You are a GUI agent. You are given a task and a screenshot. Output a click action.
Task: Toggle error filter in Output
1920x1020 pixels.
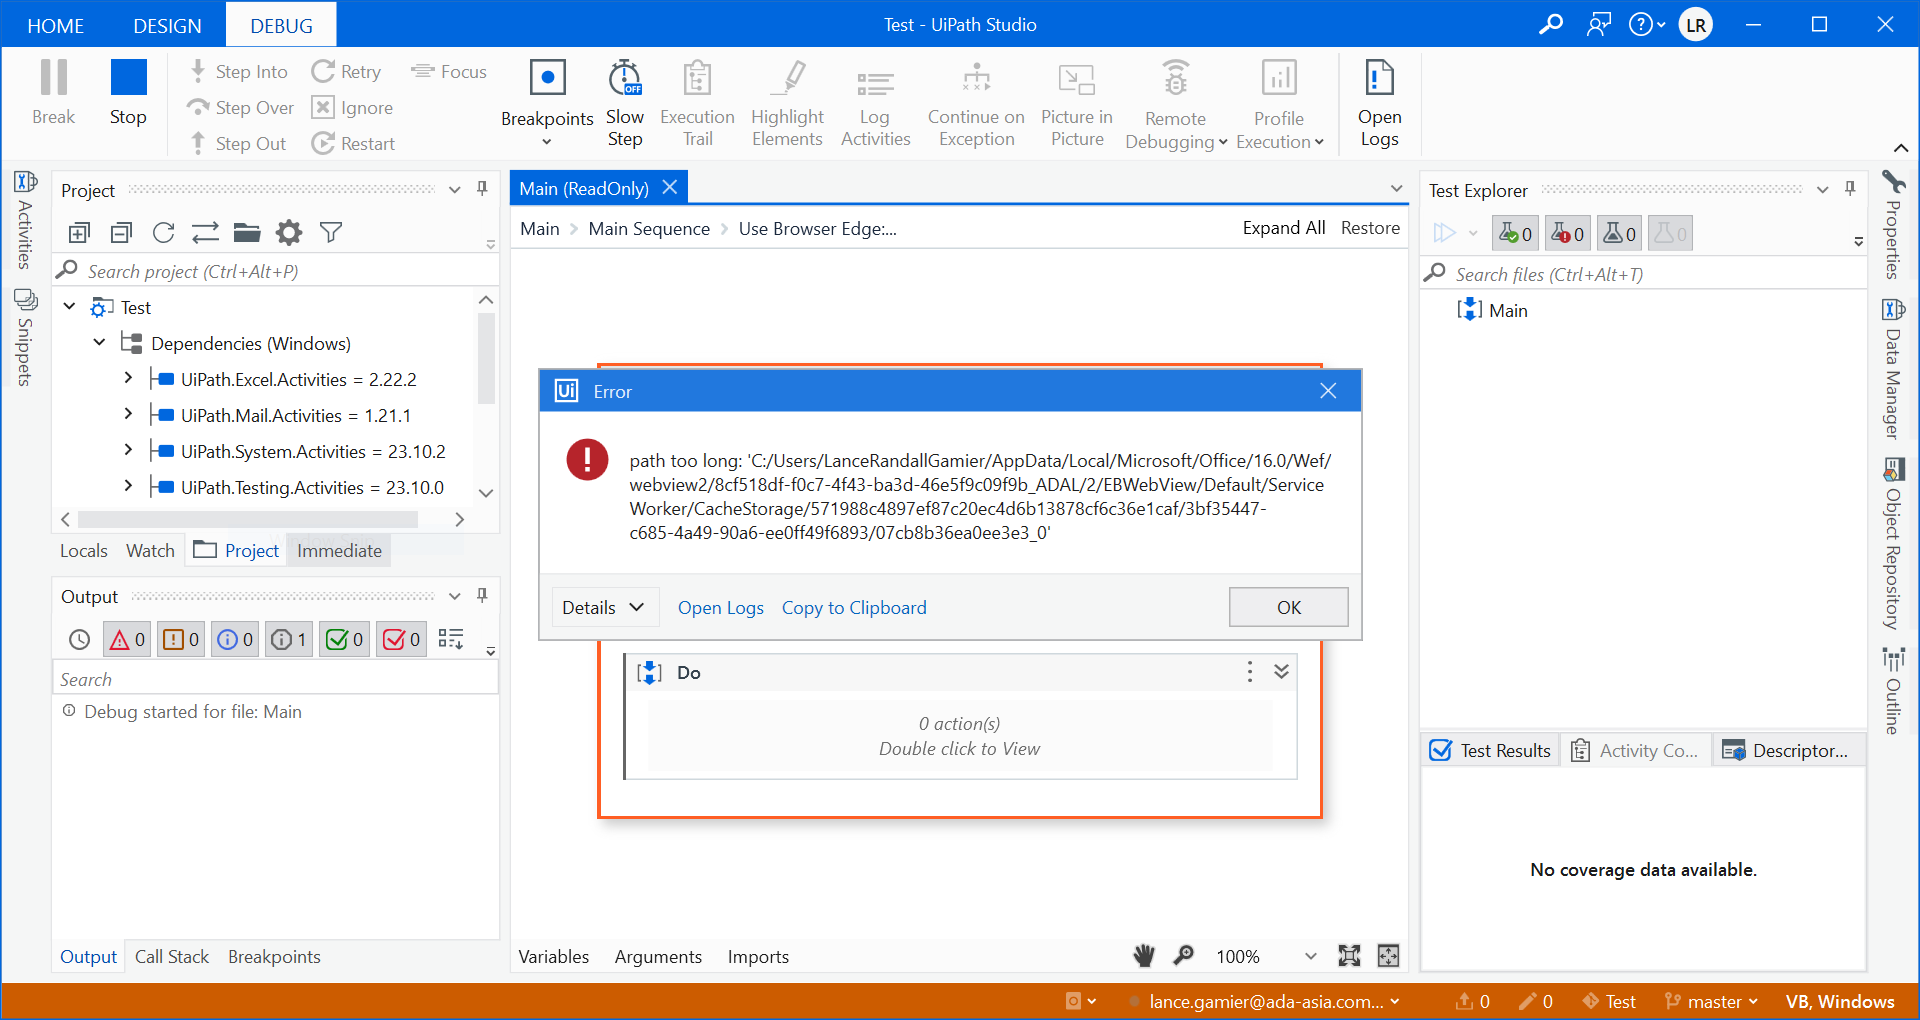[127, 639]
